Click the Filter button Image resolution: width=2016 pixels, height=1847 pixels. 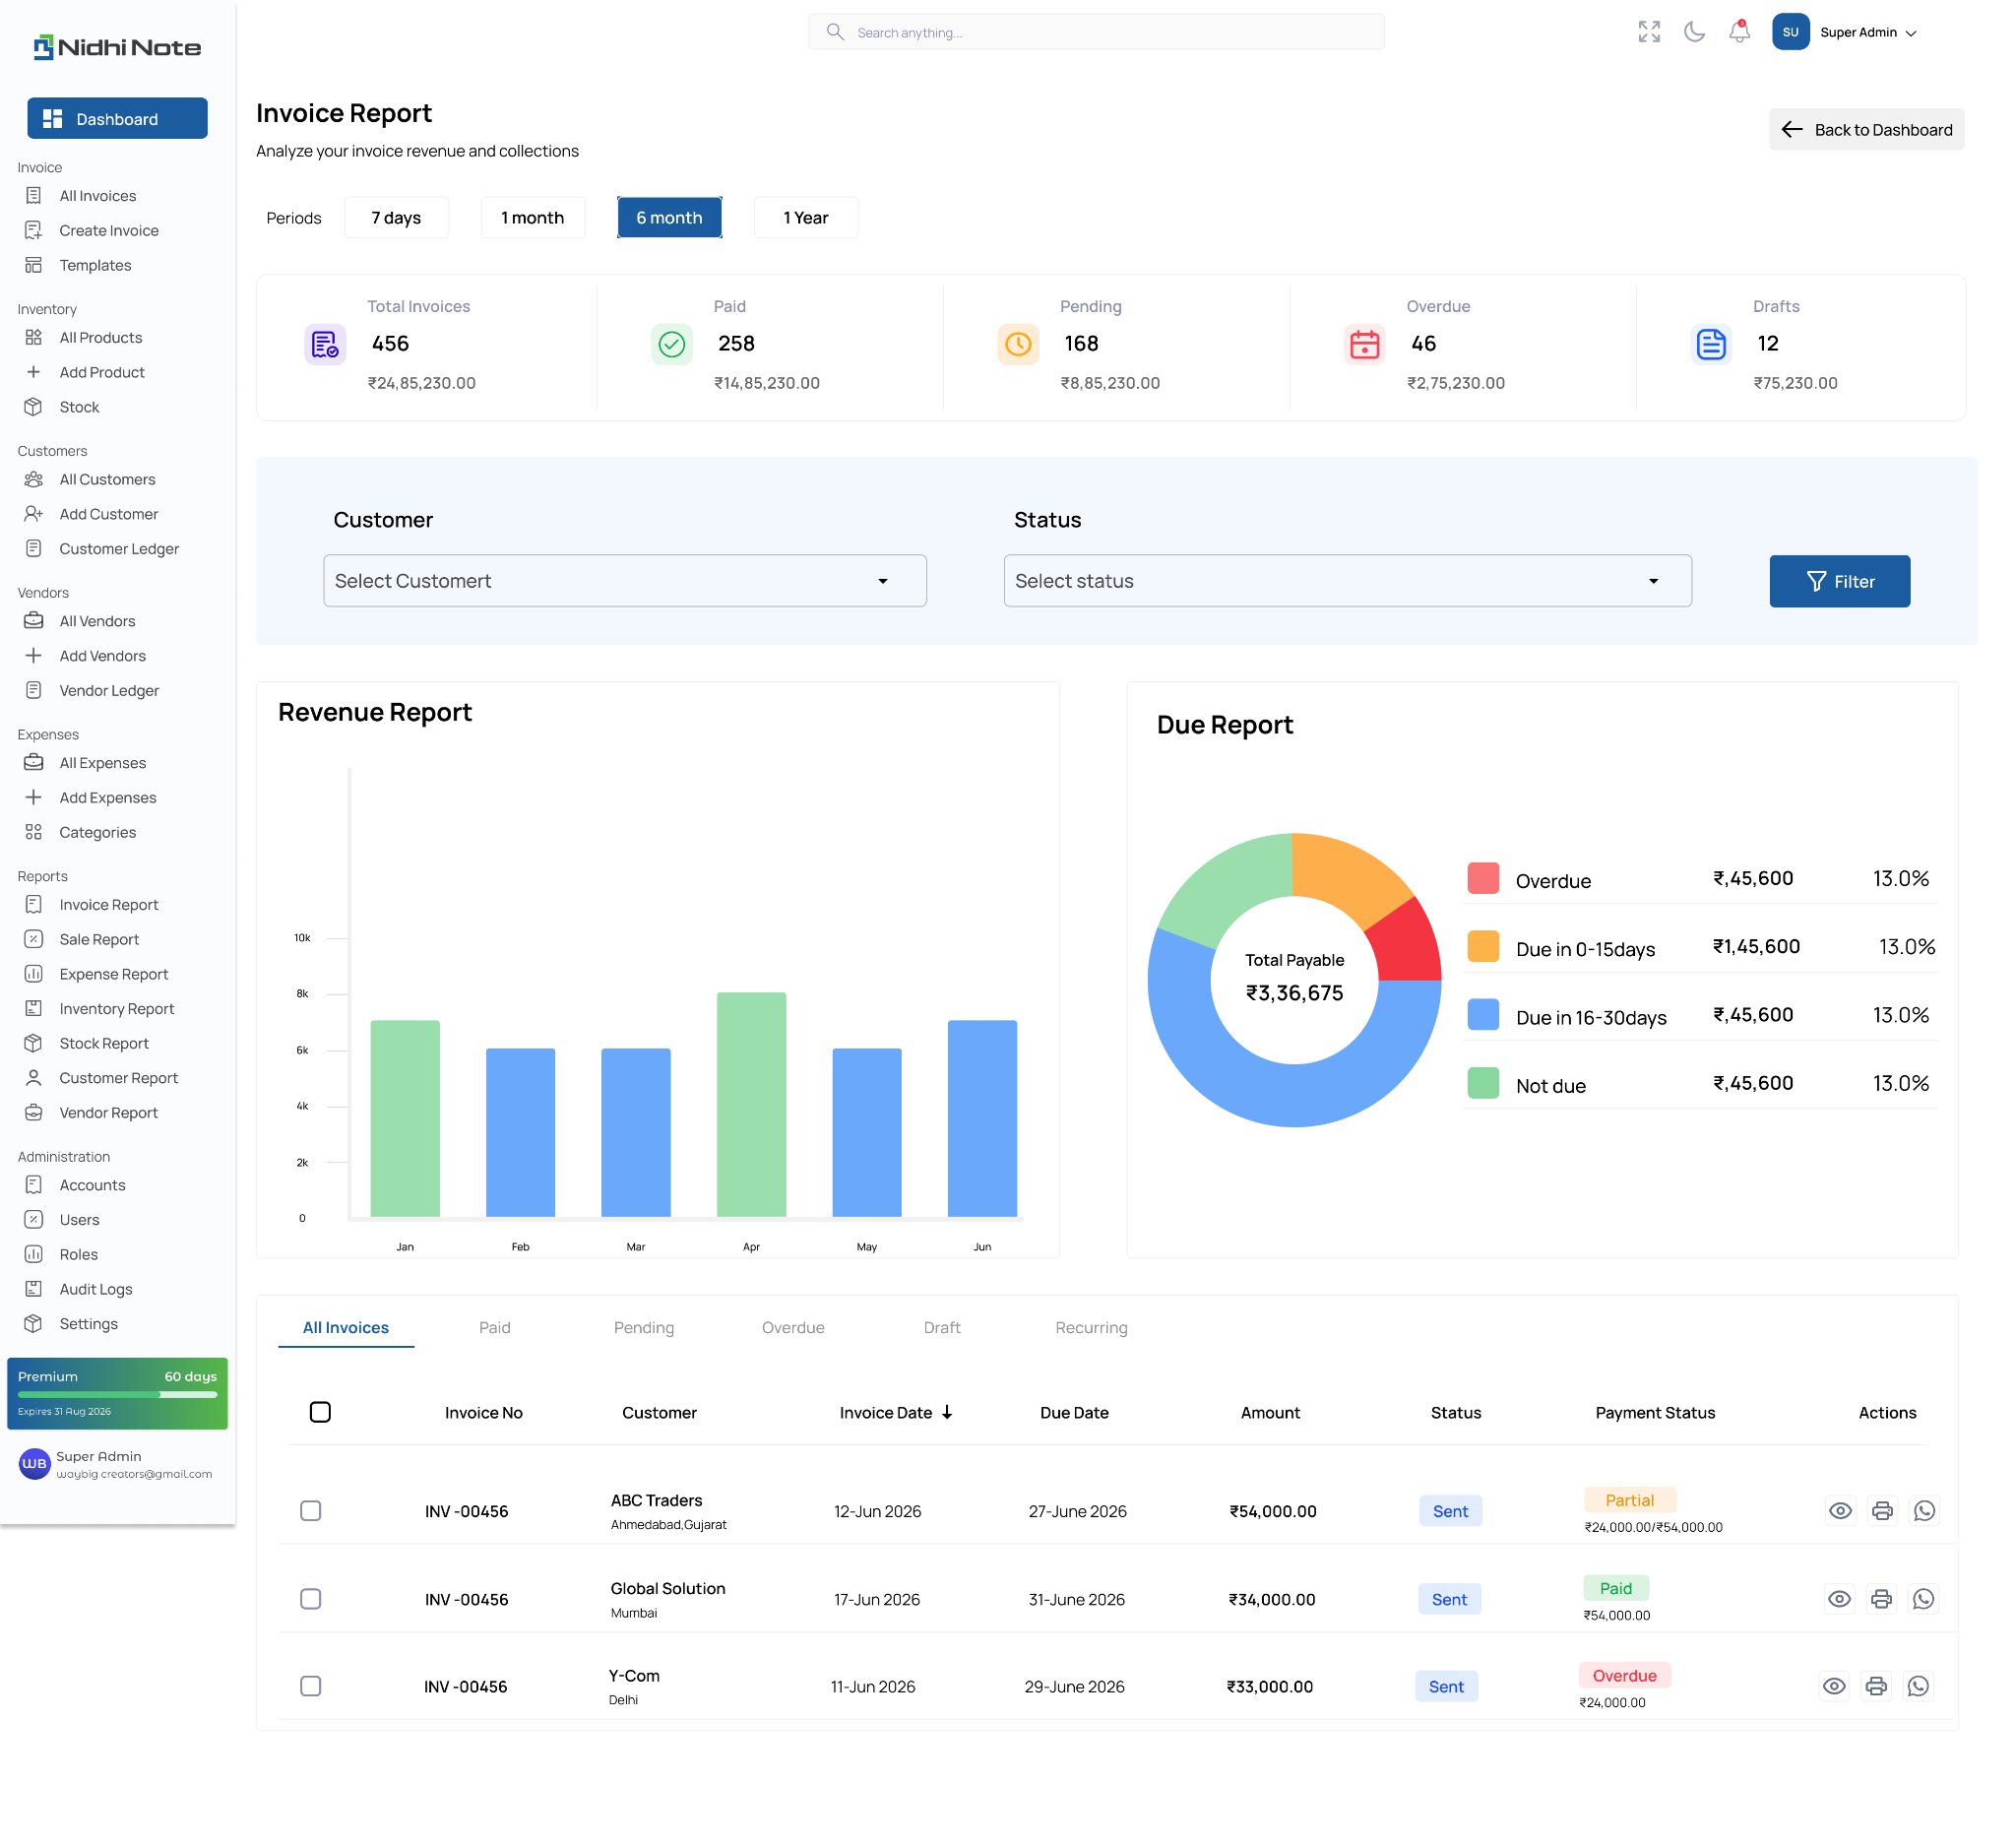click(1839, 581)
